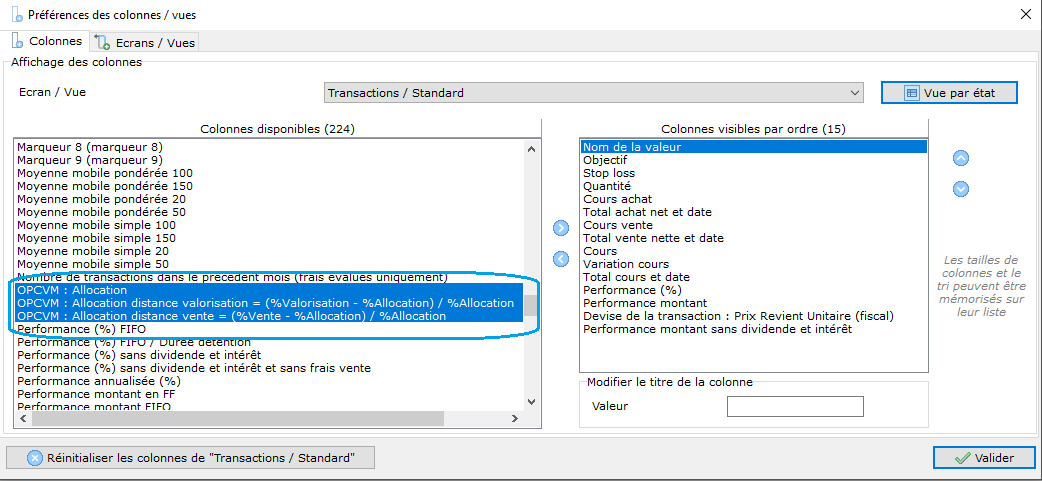Select 'Moyenne mobile simple 50'
The image size is (1042, 481).
pyautogui.click(x=269, y=264)
